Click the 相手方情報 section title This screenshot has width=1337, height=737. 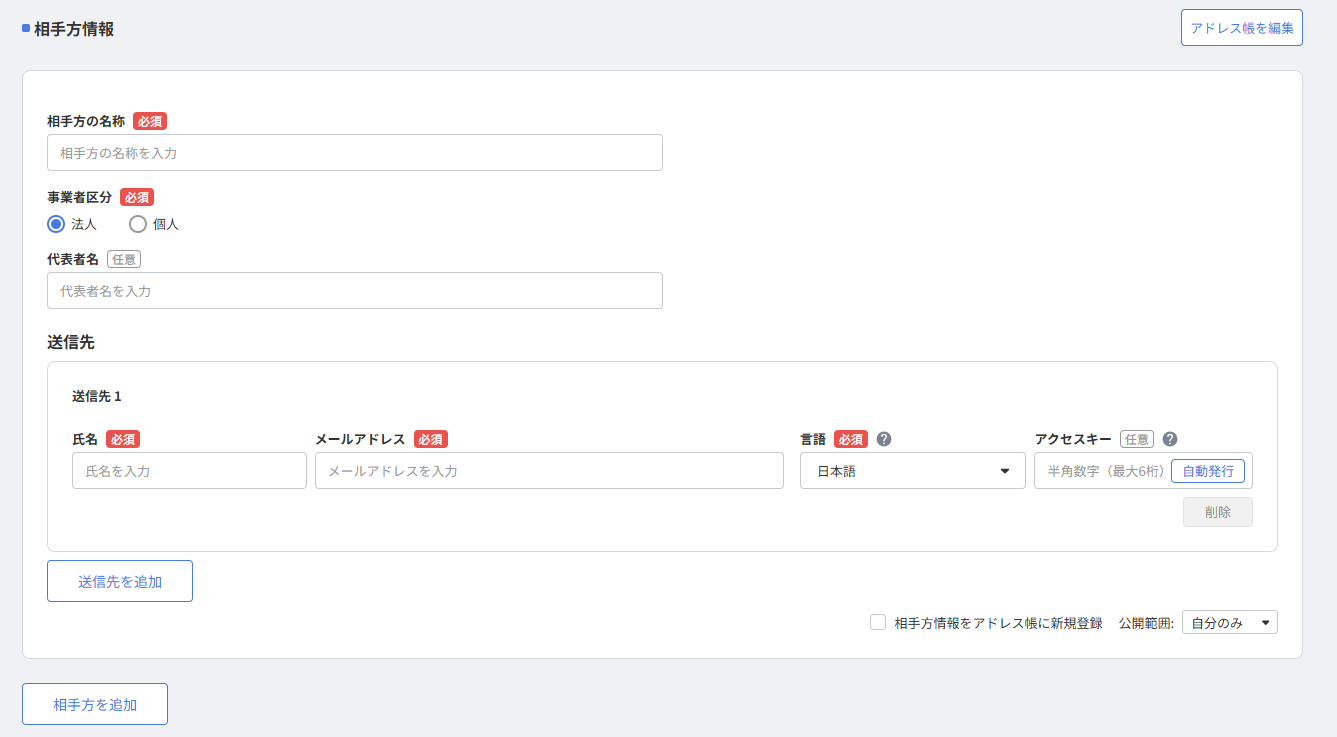(x=74, y=29)
